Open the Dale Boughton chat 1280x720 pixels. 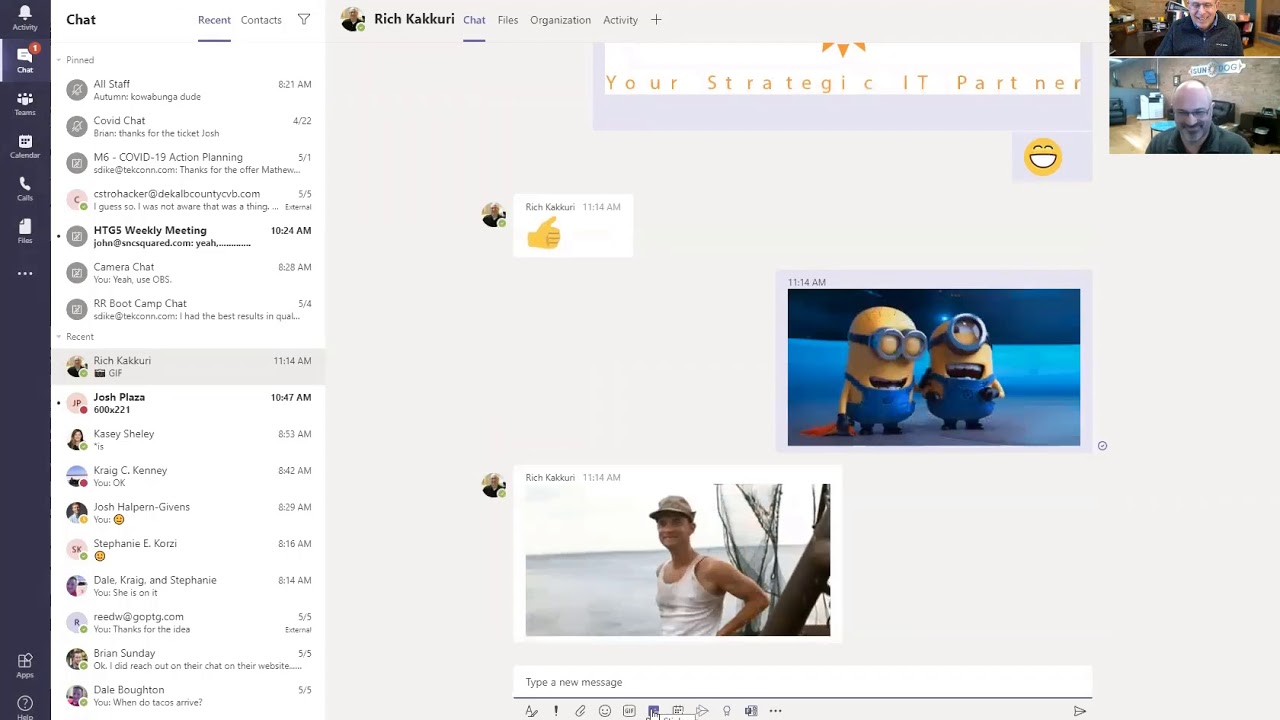tap(188, 696)
